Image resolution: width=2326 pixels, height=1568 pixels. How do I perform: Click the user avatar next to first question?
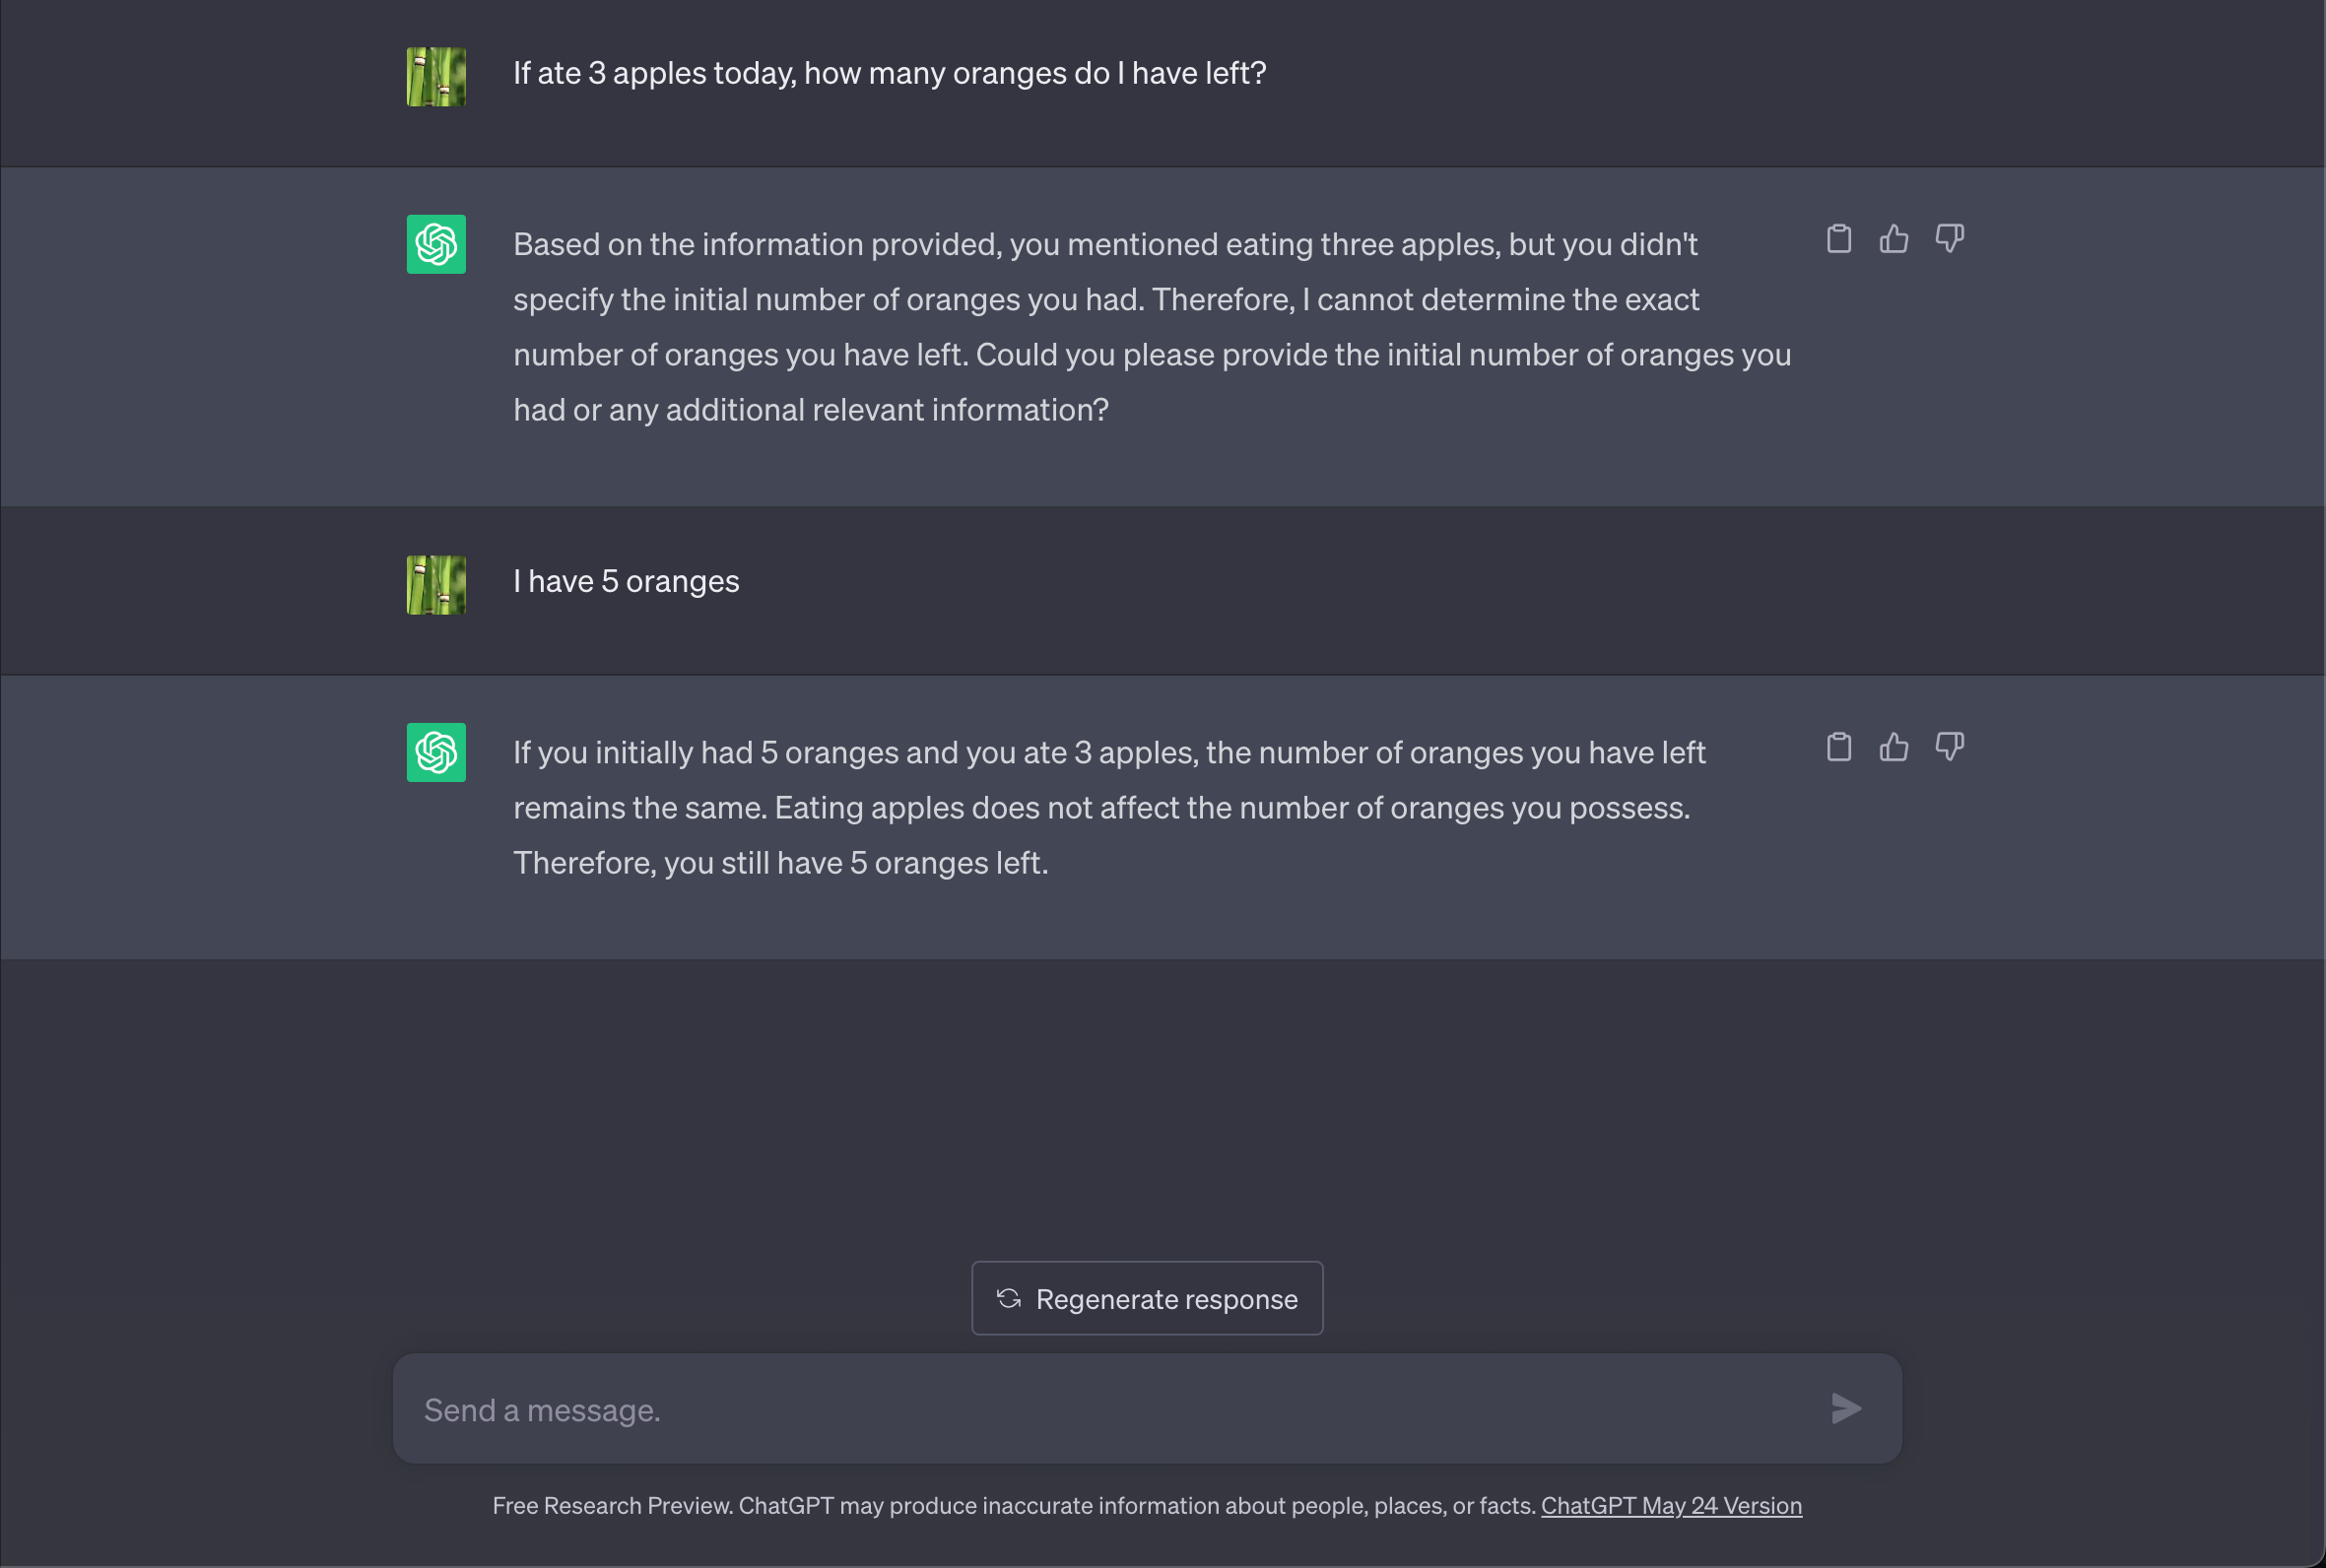(x=436, y=77)
